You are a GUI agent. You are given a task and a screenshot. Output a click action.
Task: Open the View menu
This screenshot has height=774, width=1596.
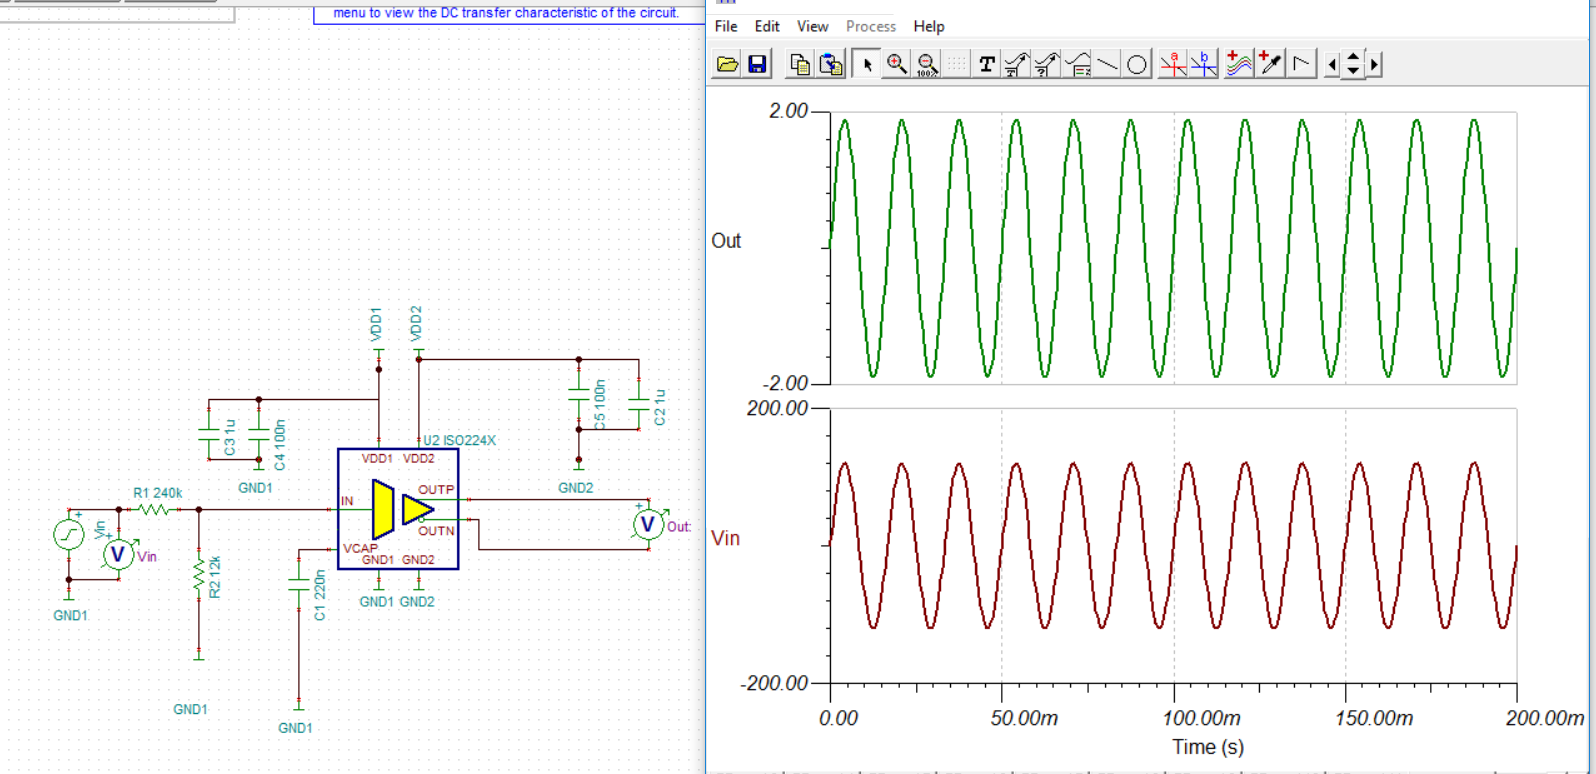pos(812,26)
